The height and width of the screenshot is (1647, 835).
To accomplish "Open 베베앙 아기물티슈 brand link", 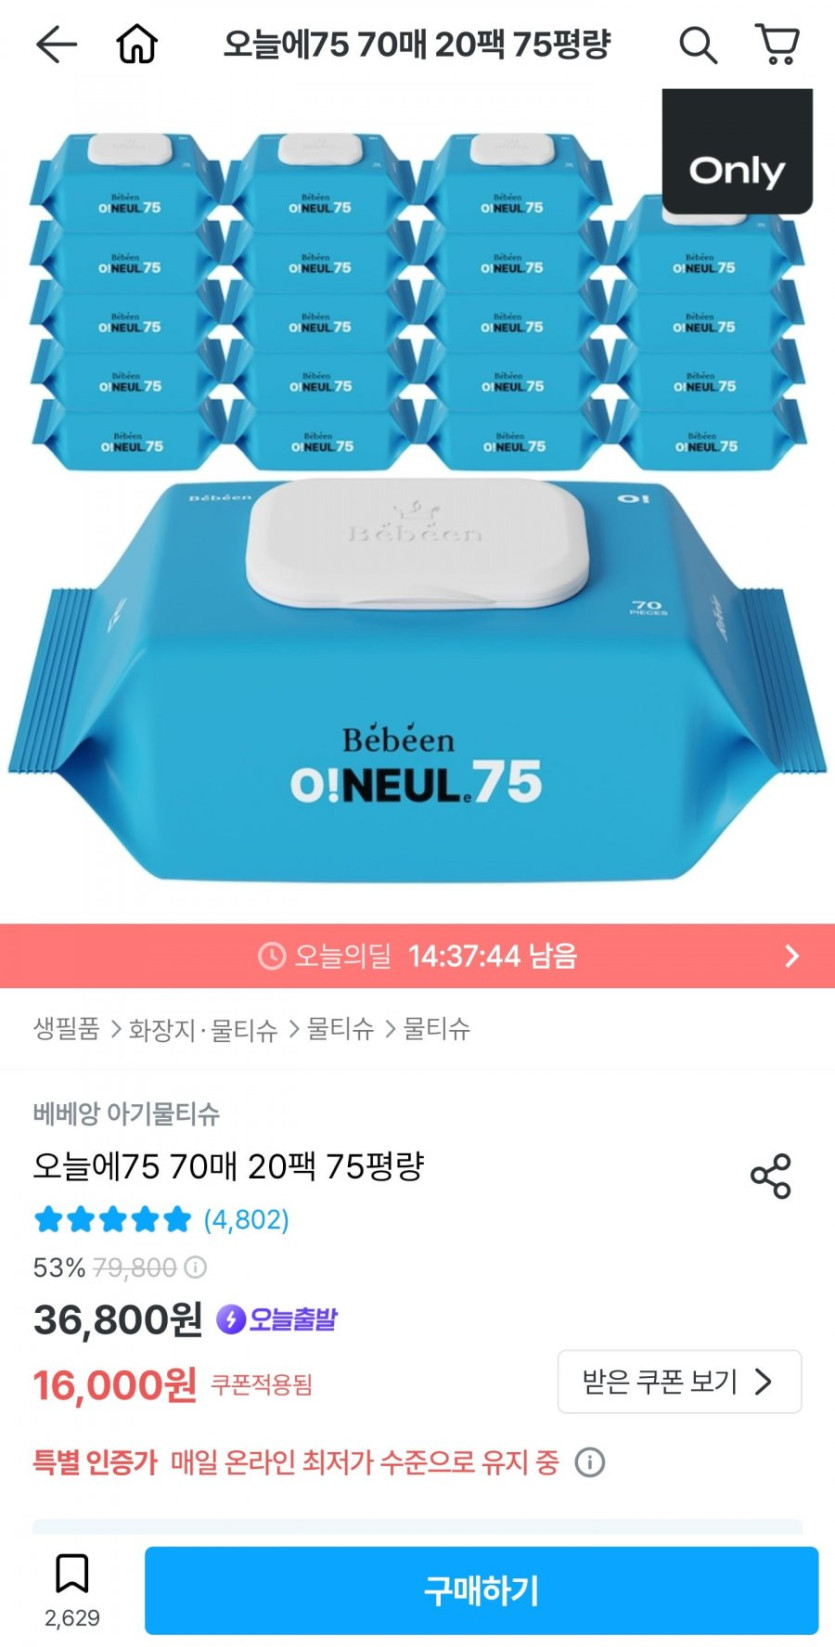I will point(126,1113).
